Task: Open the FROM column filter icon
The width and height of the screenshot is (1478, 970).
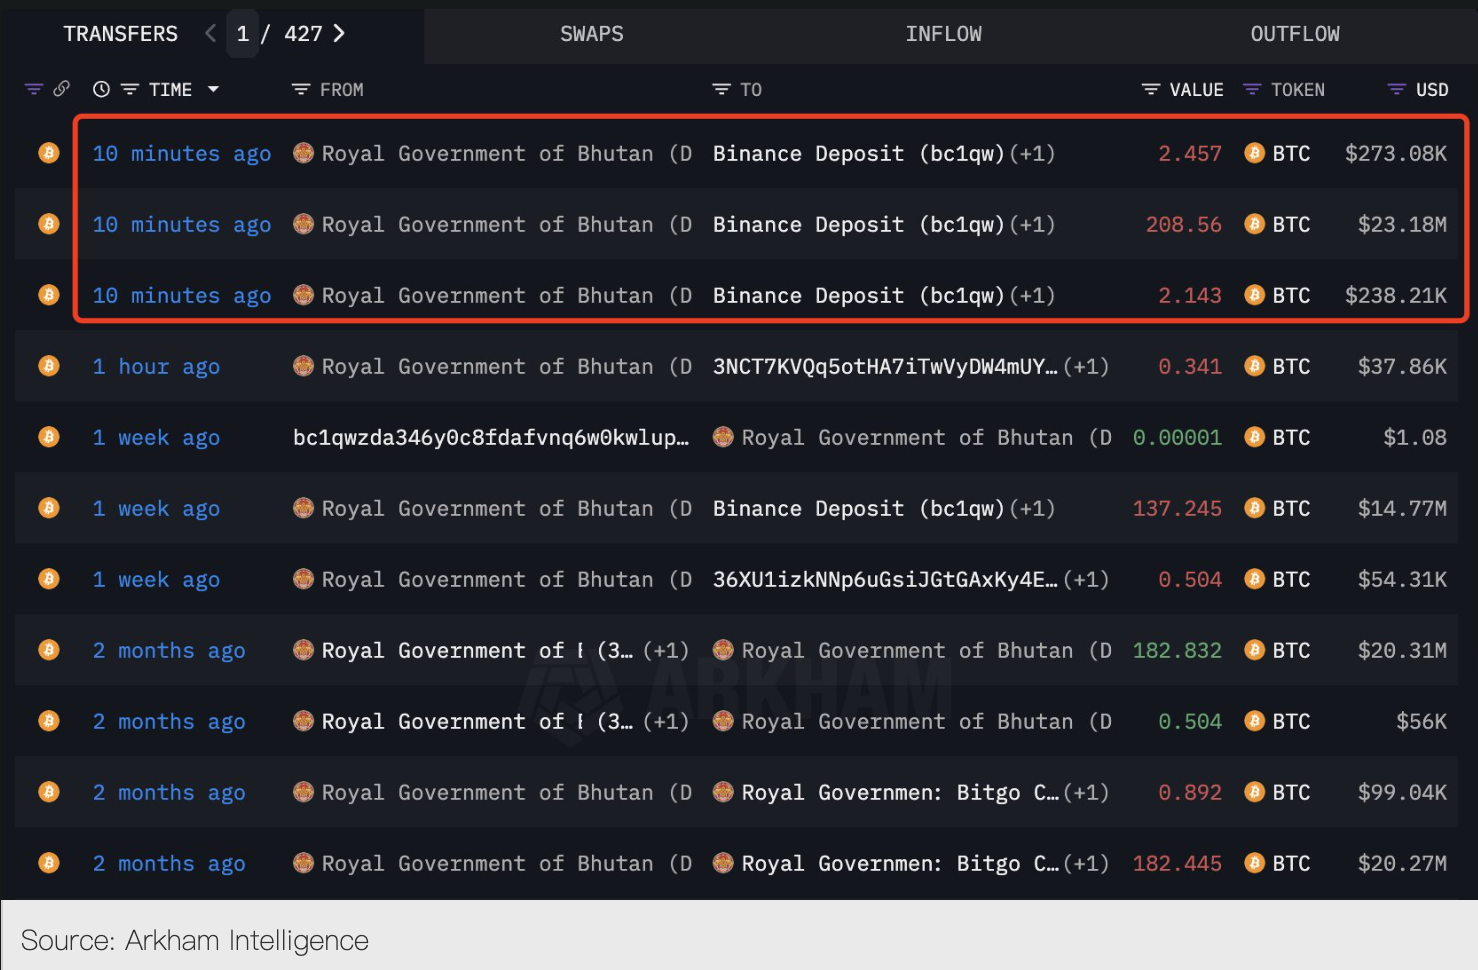Action: coord(300,90)
